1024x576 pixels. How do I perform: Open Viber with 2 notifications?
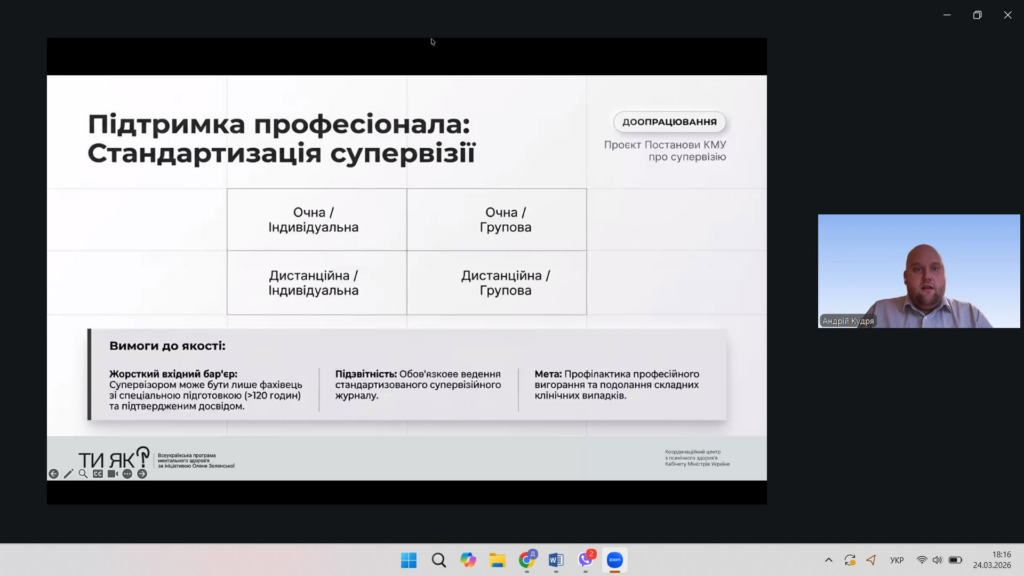(586, 560)
